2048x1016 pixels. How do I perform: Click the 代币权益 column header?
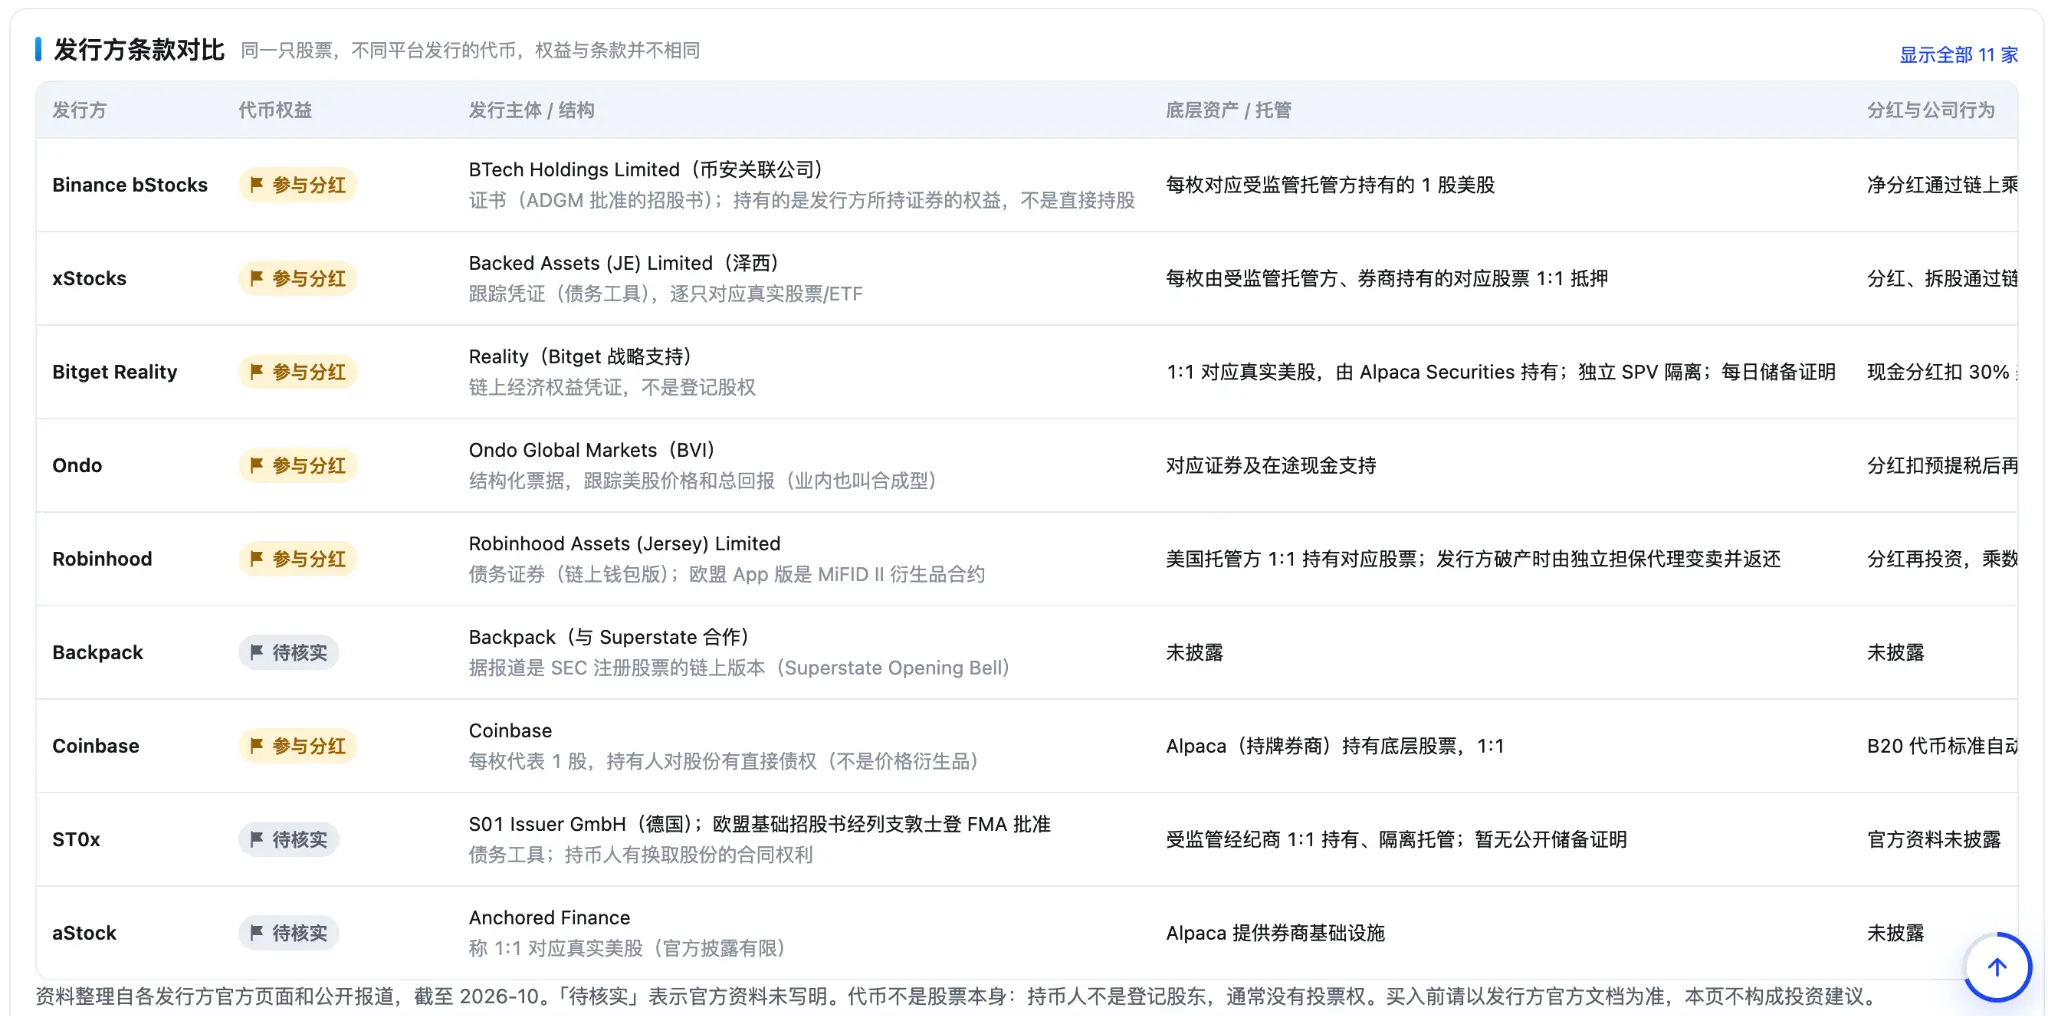tap(275, 110)
